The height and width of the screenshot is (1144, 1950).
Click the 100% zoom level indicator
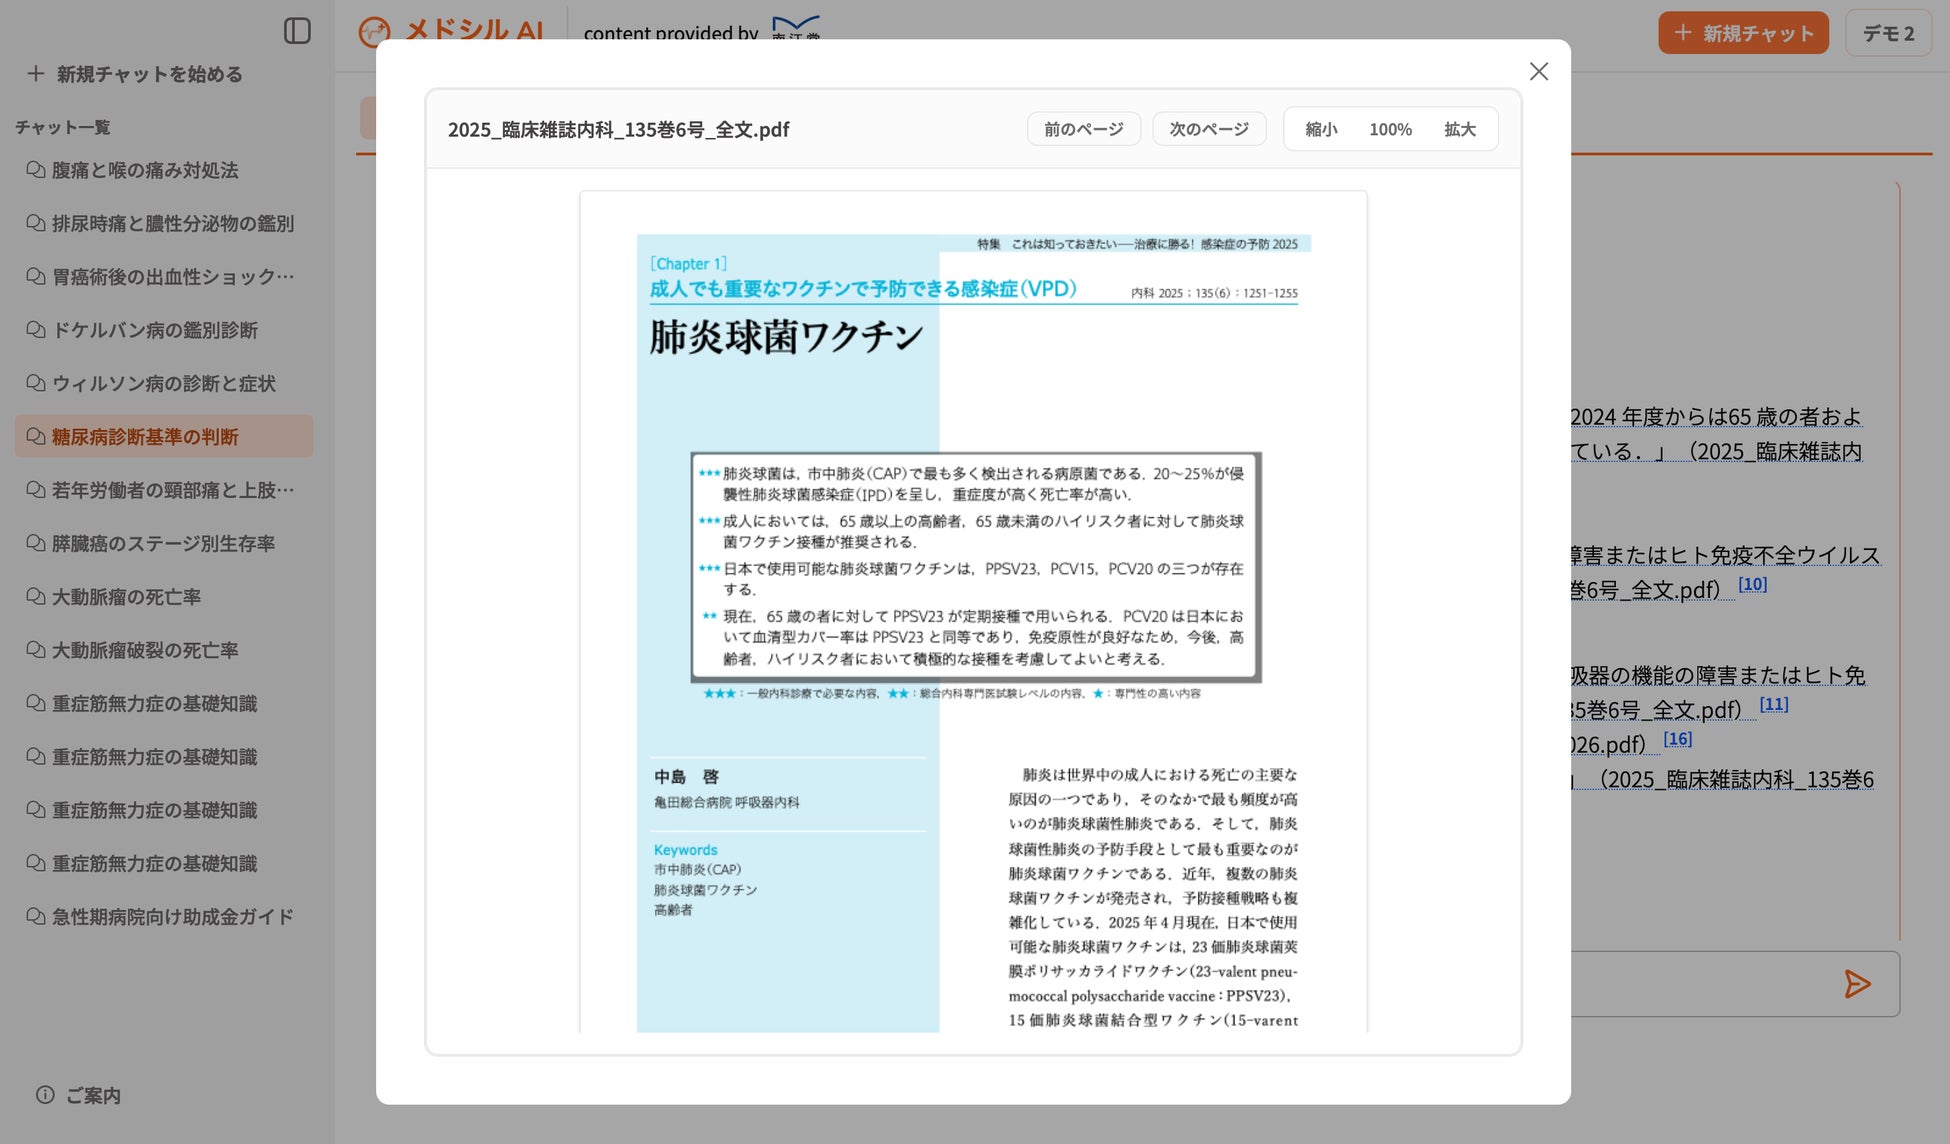click(x=1390, y=129)
